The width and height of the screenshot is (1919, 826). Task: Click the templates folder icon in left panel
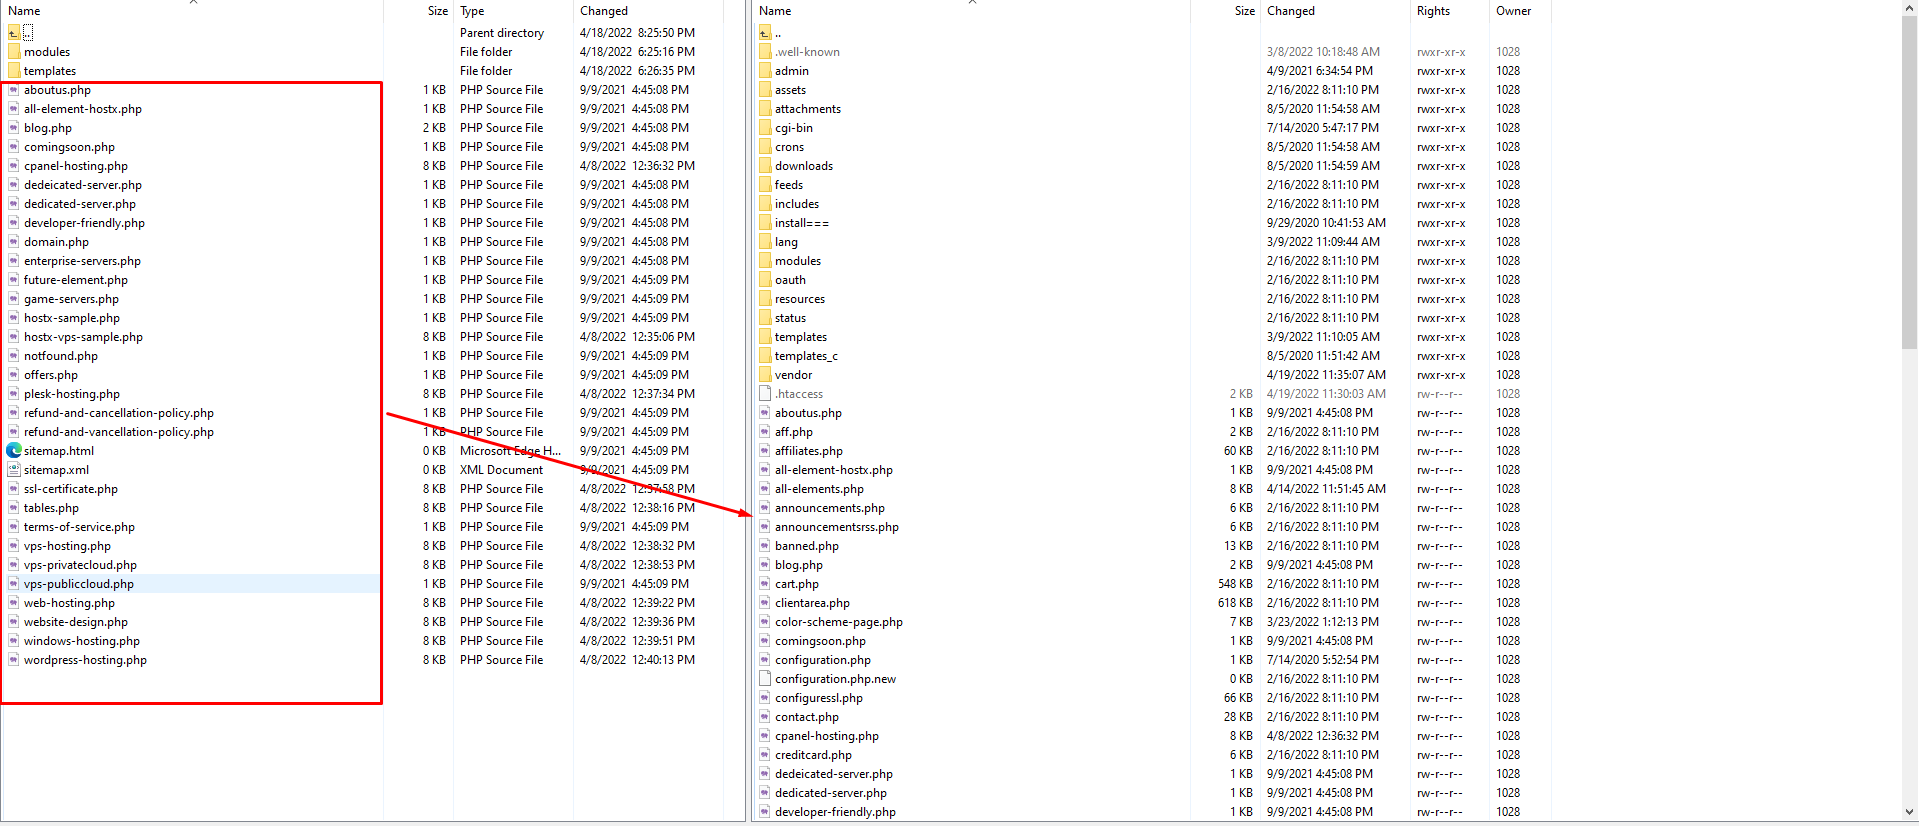tap(14, 71)
